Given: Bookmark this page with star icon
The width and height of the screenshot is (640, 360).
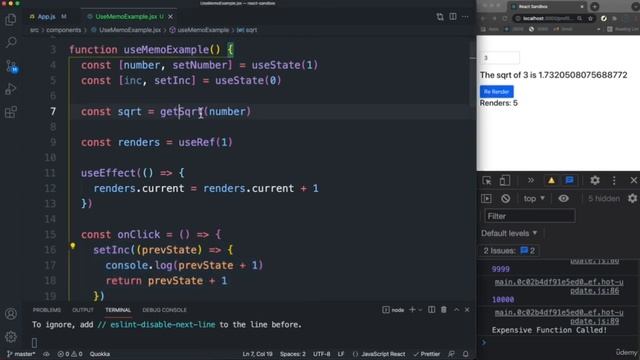Looking at the screenshot, I should pyautogui.click(x=590, y=18).
